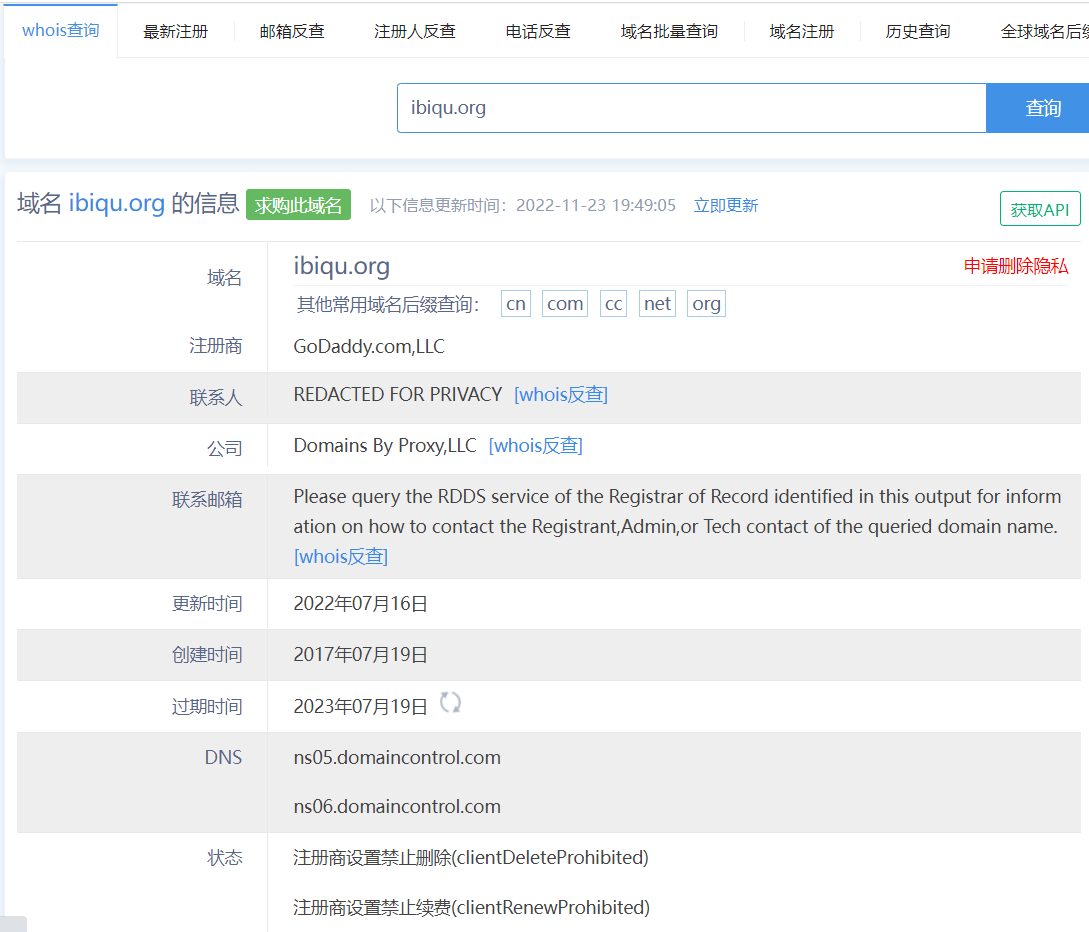Screen dimensions: 1089x932
Task: Go to the 电话反查 tab
Action: tap(538, 31)
